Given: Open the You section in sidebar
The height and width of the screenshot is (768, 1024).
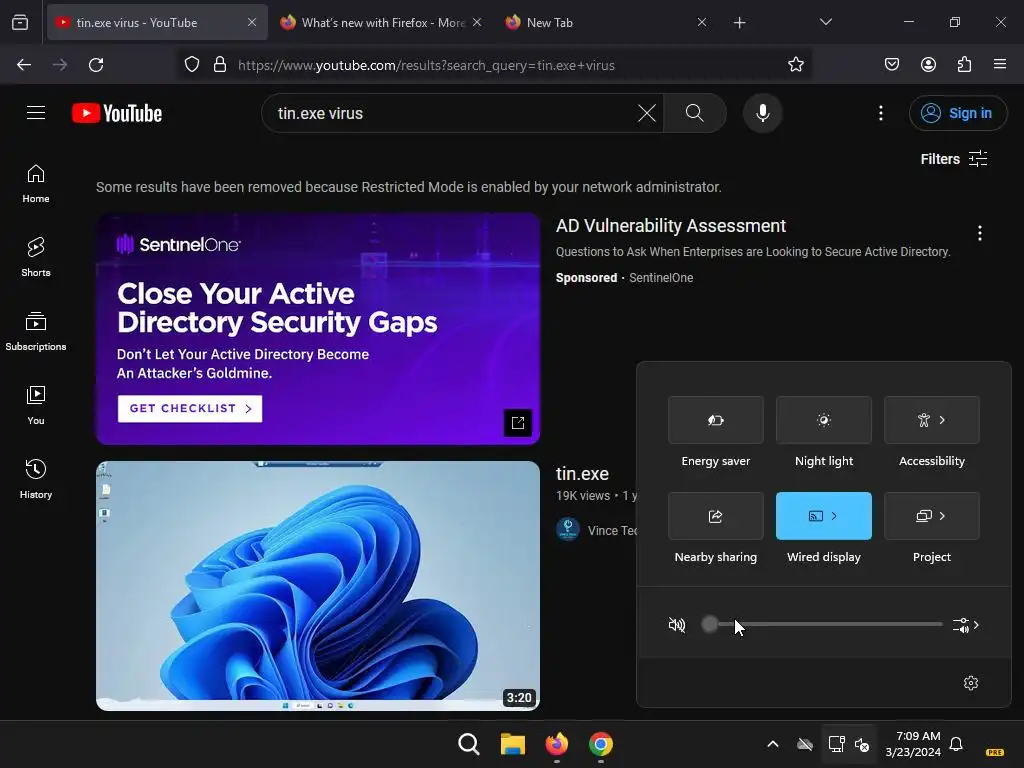Looking at the screenshot, I should point(36,405).
